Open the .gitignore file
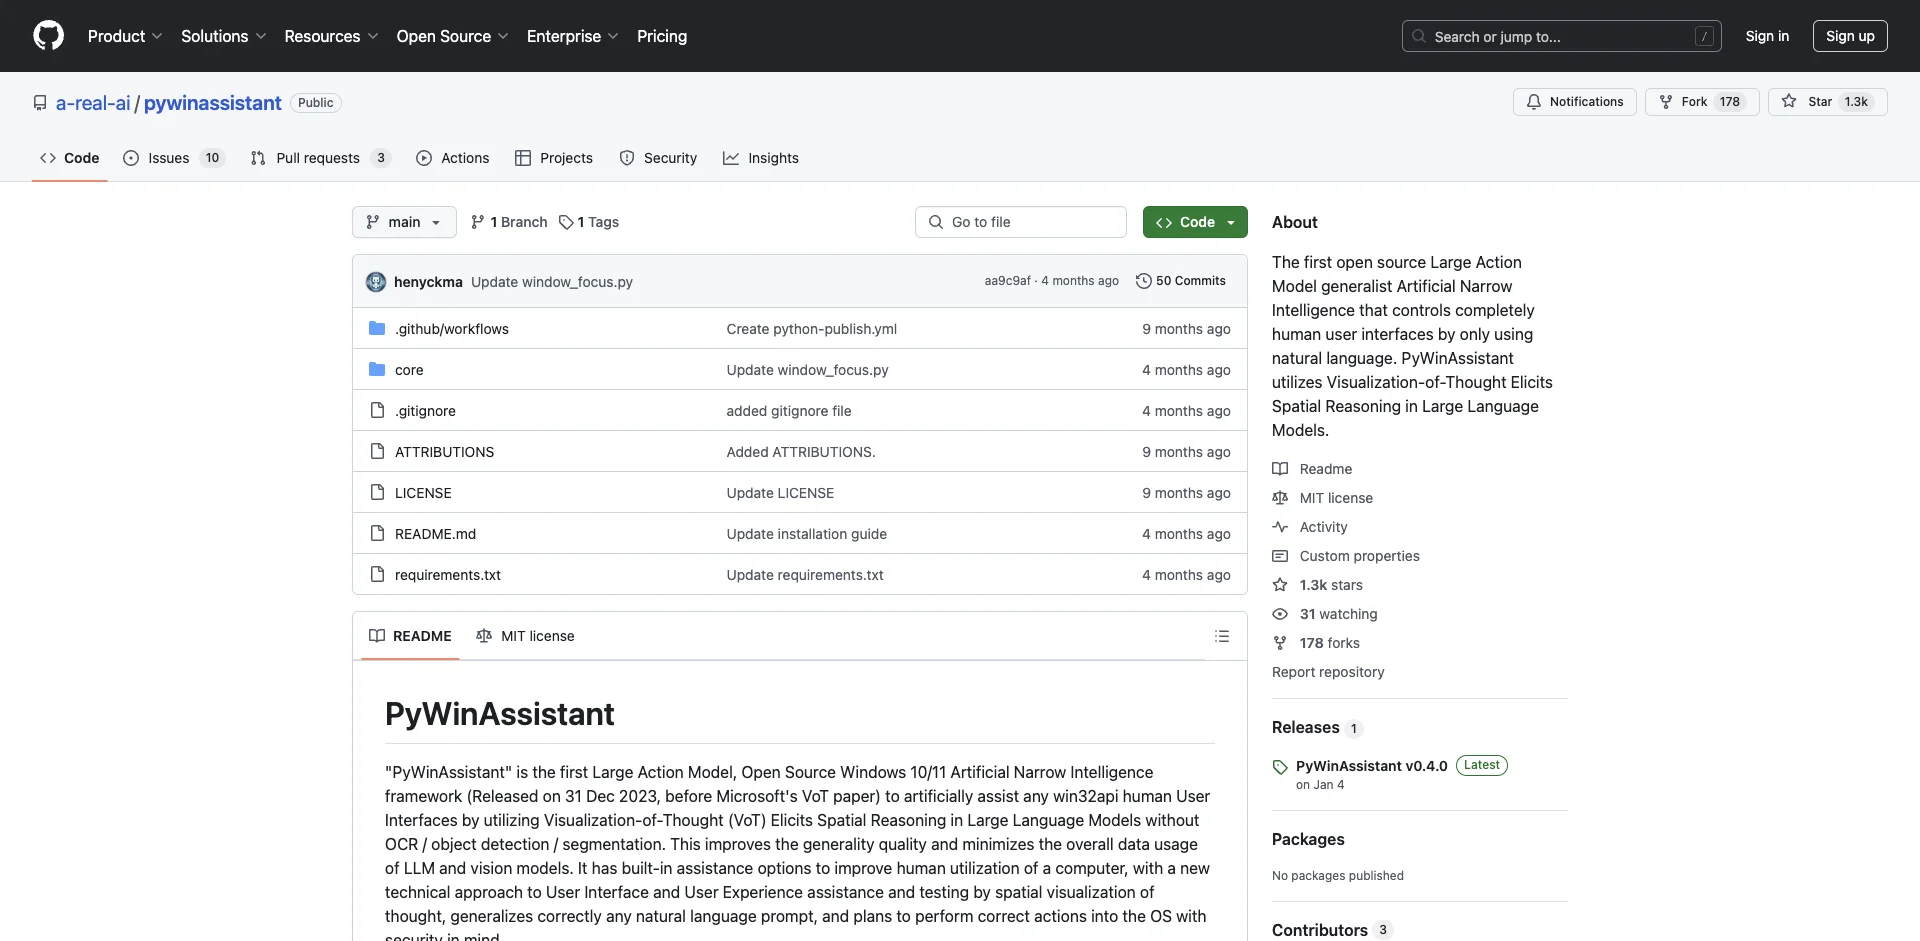The image size is (1920, 941). click(425, 411)
